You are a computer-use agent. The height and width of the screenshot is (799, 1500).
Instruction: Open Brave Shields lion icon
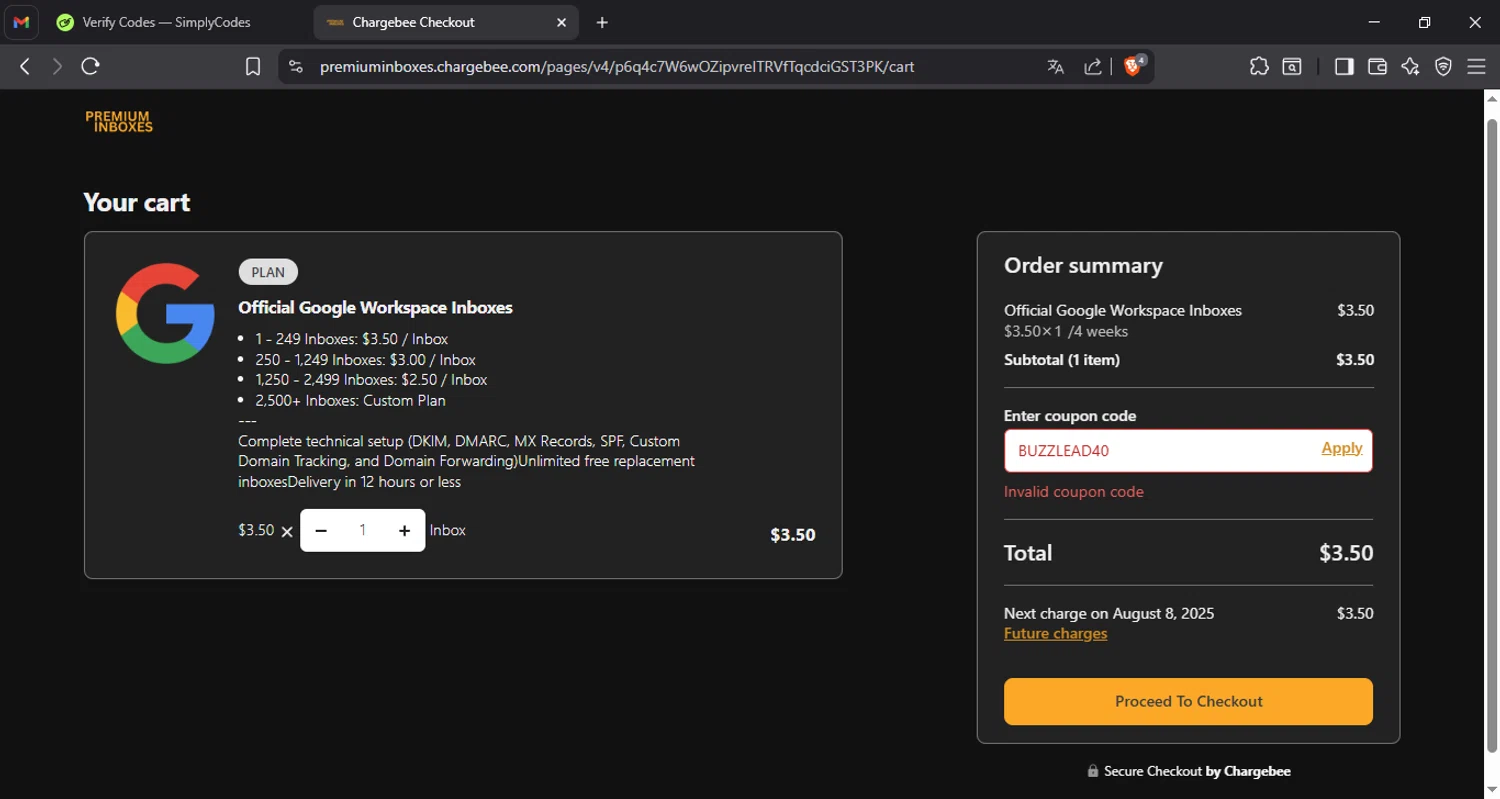tap(1134, 66)
